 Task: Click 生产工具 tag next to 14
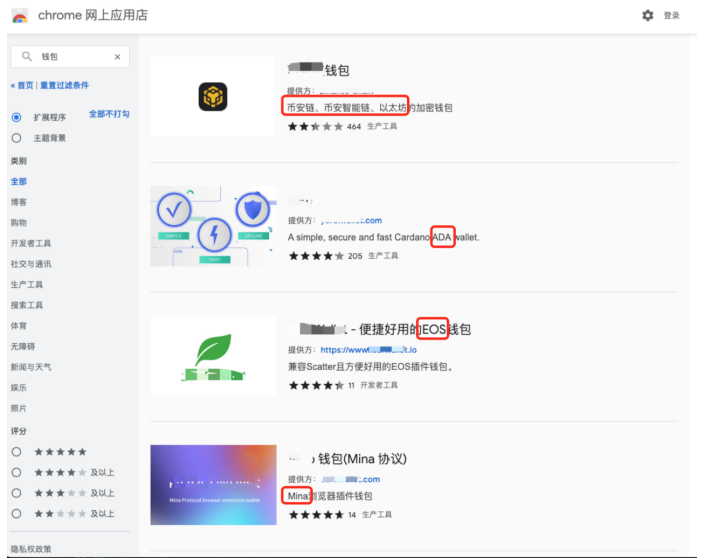tap(377, 514)
